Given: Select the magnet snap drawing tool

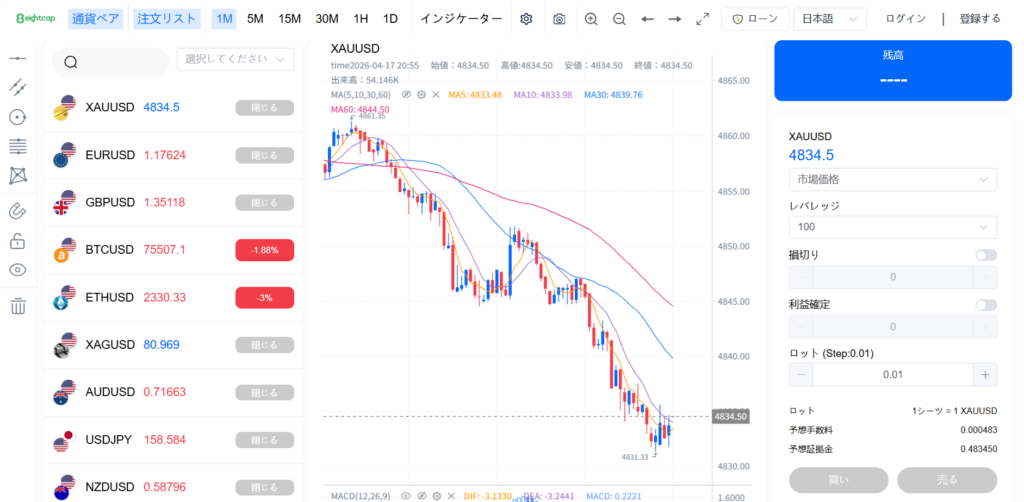Looking at the screenshot, I should tap(17, 211).
